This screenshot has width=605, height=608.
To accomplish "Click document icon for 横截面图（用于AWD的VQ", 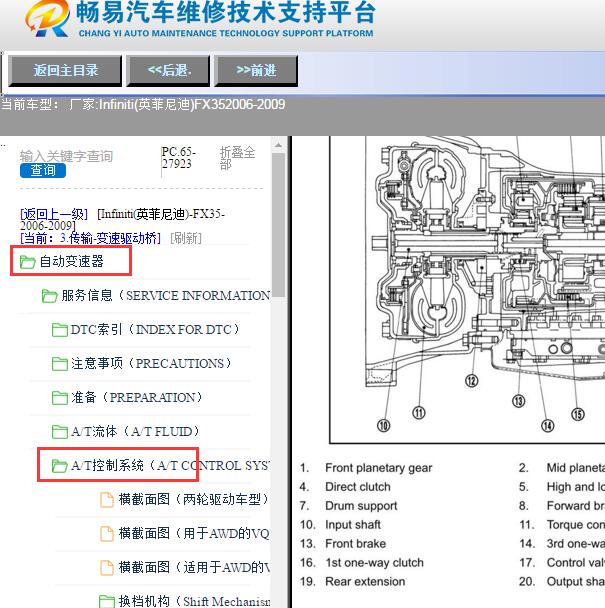I will pos(107,534).
